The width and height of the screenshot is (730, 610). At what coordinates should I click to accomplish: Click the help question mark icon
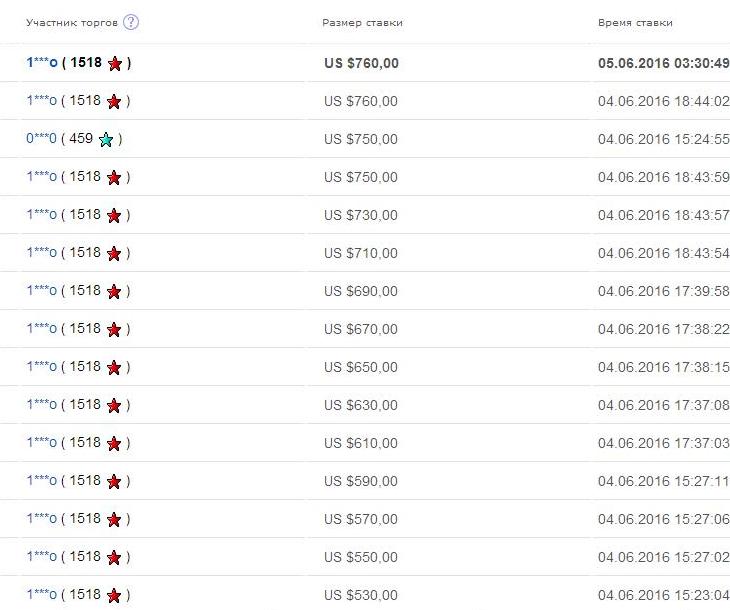[x=131, y=22]
